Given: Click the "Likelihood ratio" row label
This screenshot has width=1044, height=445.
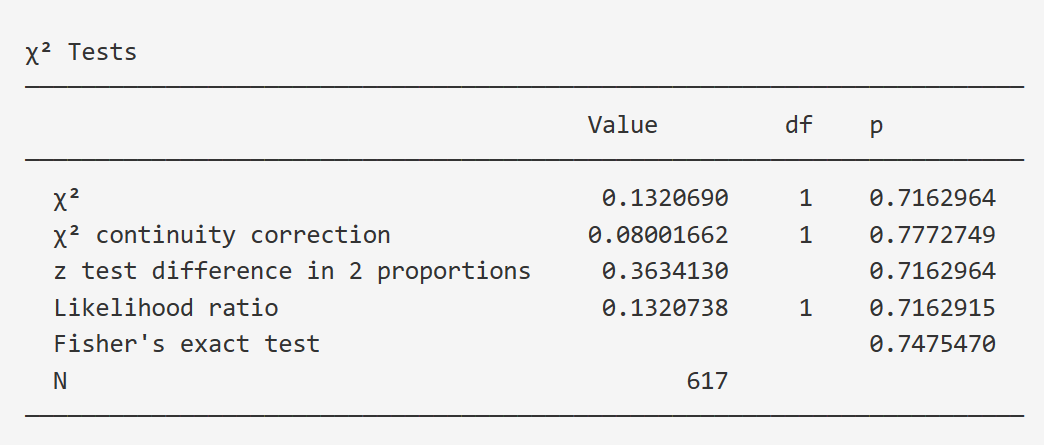Looking at the screenshot, I should pyautogui.click(x=166, y=308).
